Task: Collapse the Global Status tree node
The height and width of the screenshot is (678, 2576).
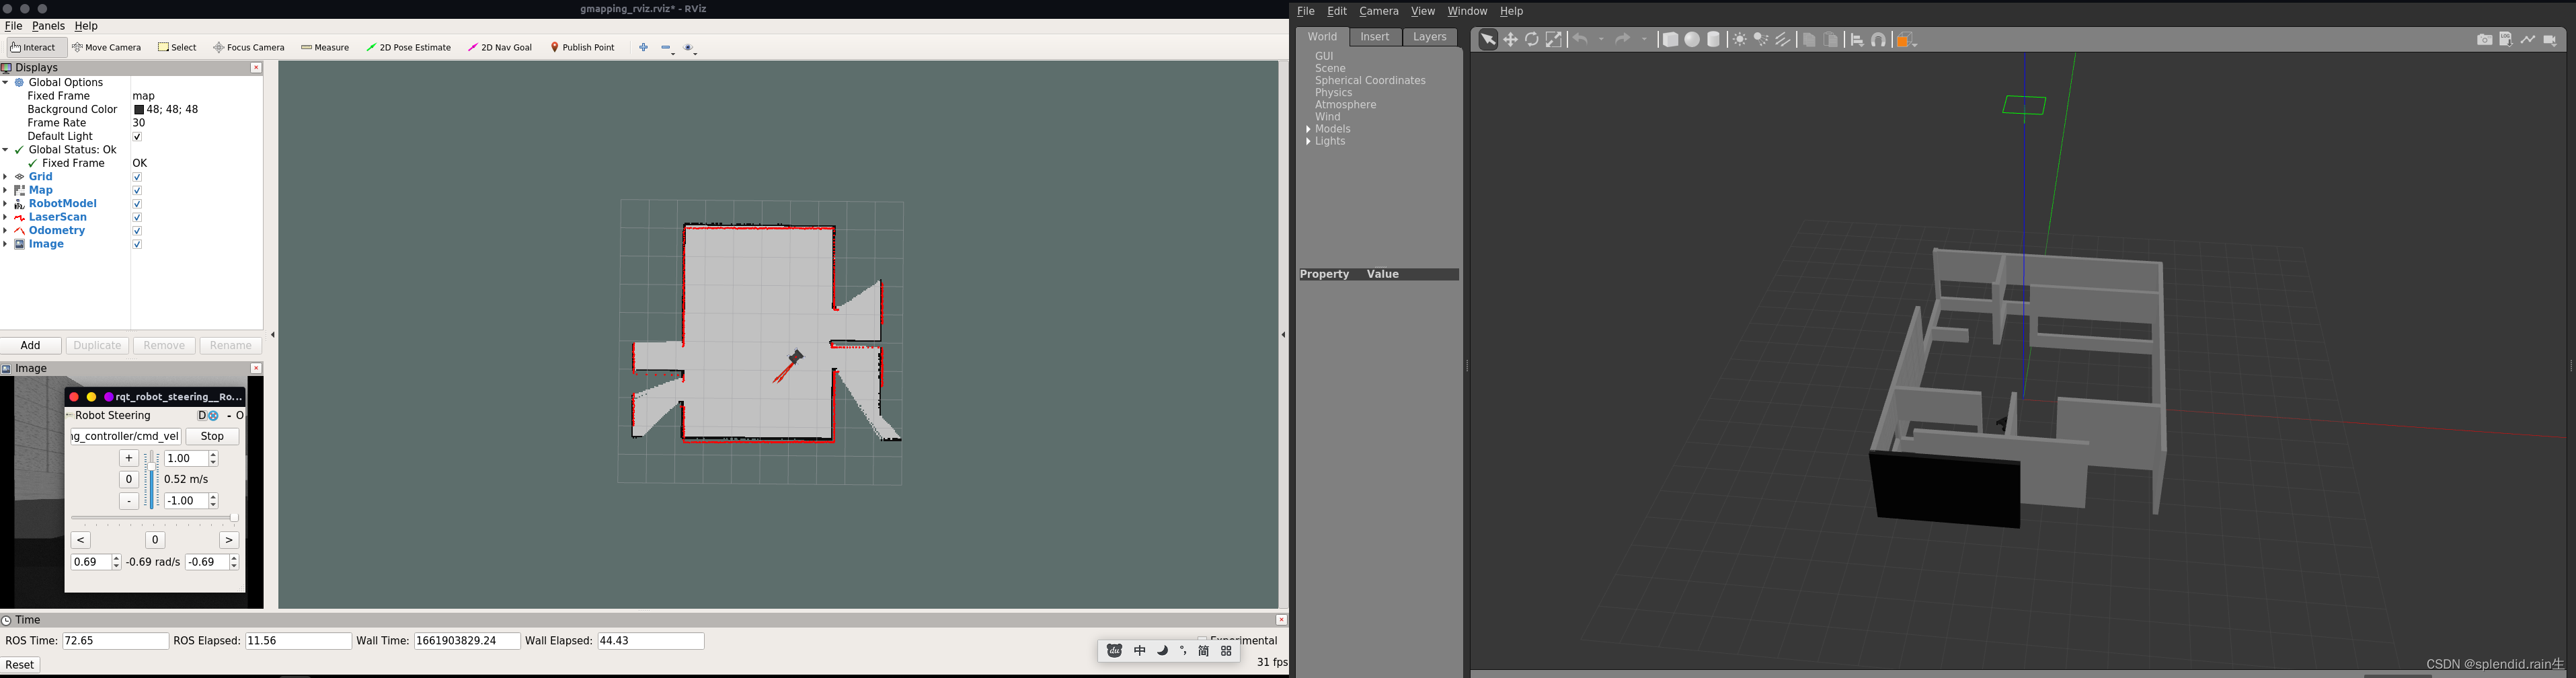Action: point(6,150)
